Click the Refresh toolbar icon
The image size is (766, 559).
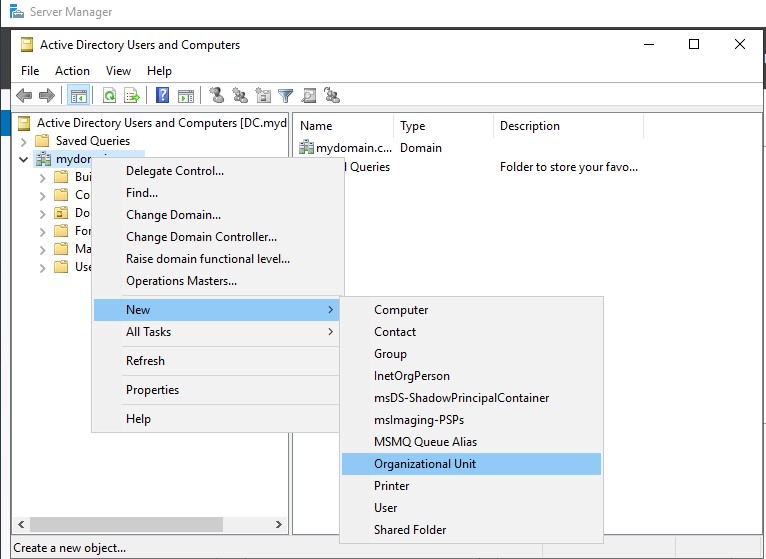(109, 95)
